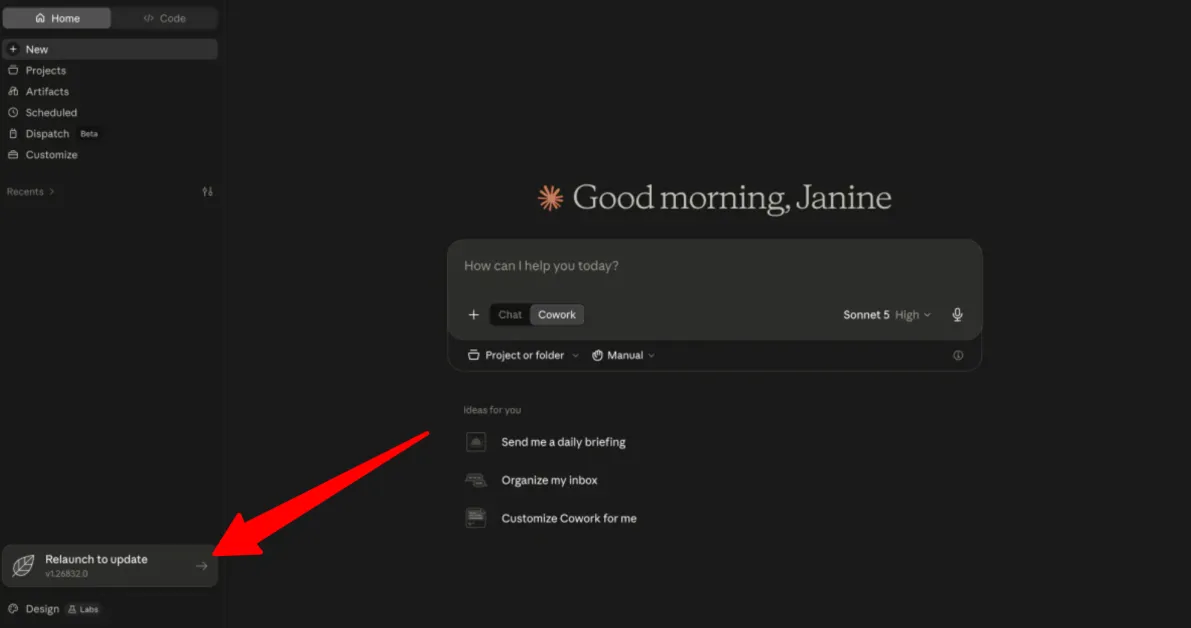Screen dimensions: 1191x628
Task: Click the Recents filter settings icon
Action: tap(207, 192)
